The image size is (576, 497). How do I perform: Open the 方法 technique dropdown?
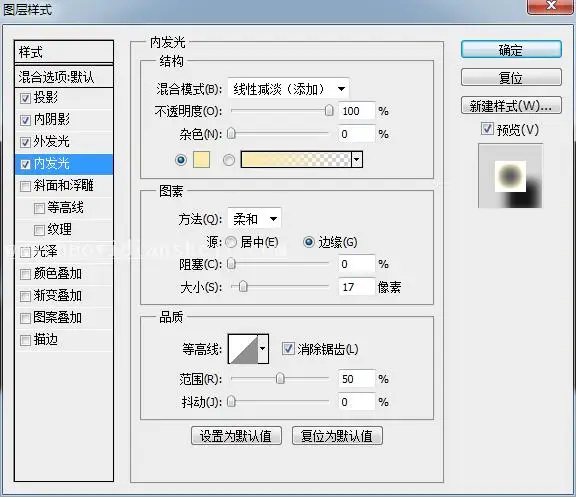click(x=255, y=219)
